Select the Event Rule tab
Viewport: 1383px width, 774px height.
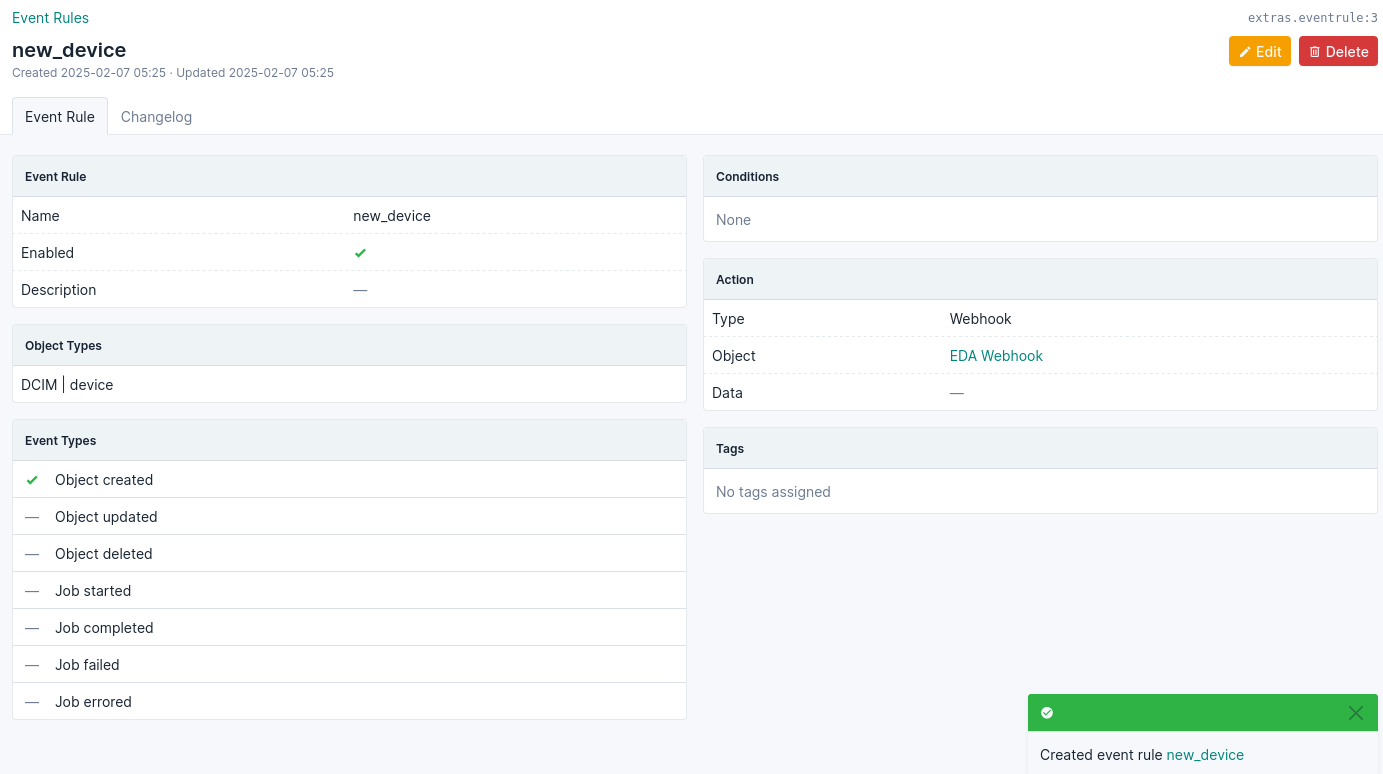click(x=60, y=117)
